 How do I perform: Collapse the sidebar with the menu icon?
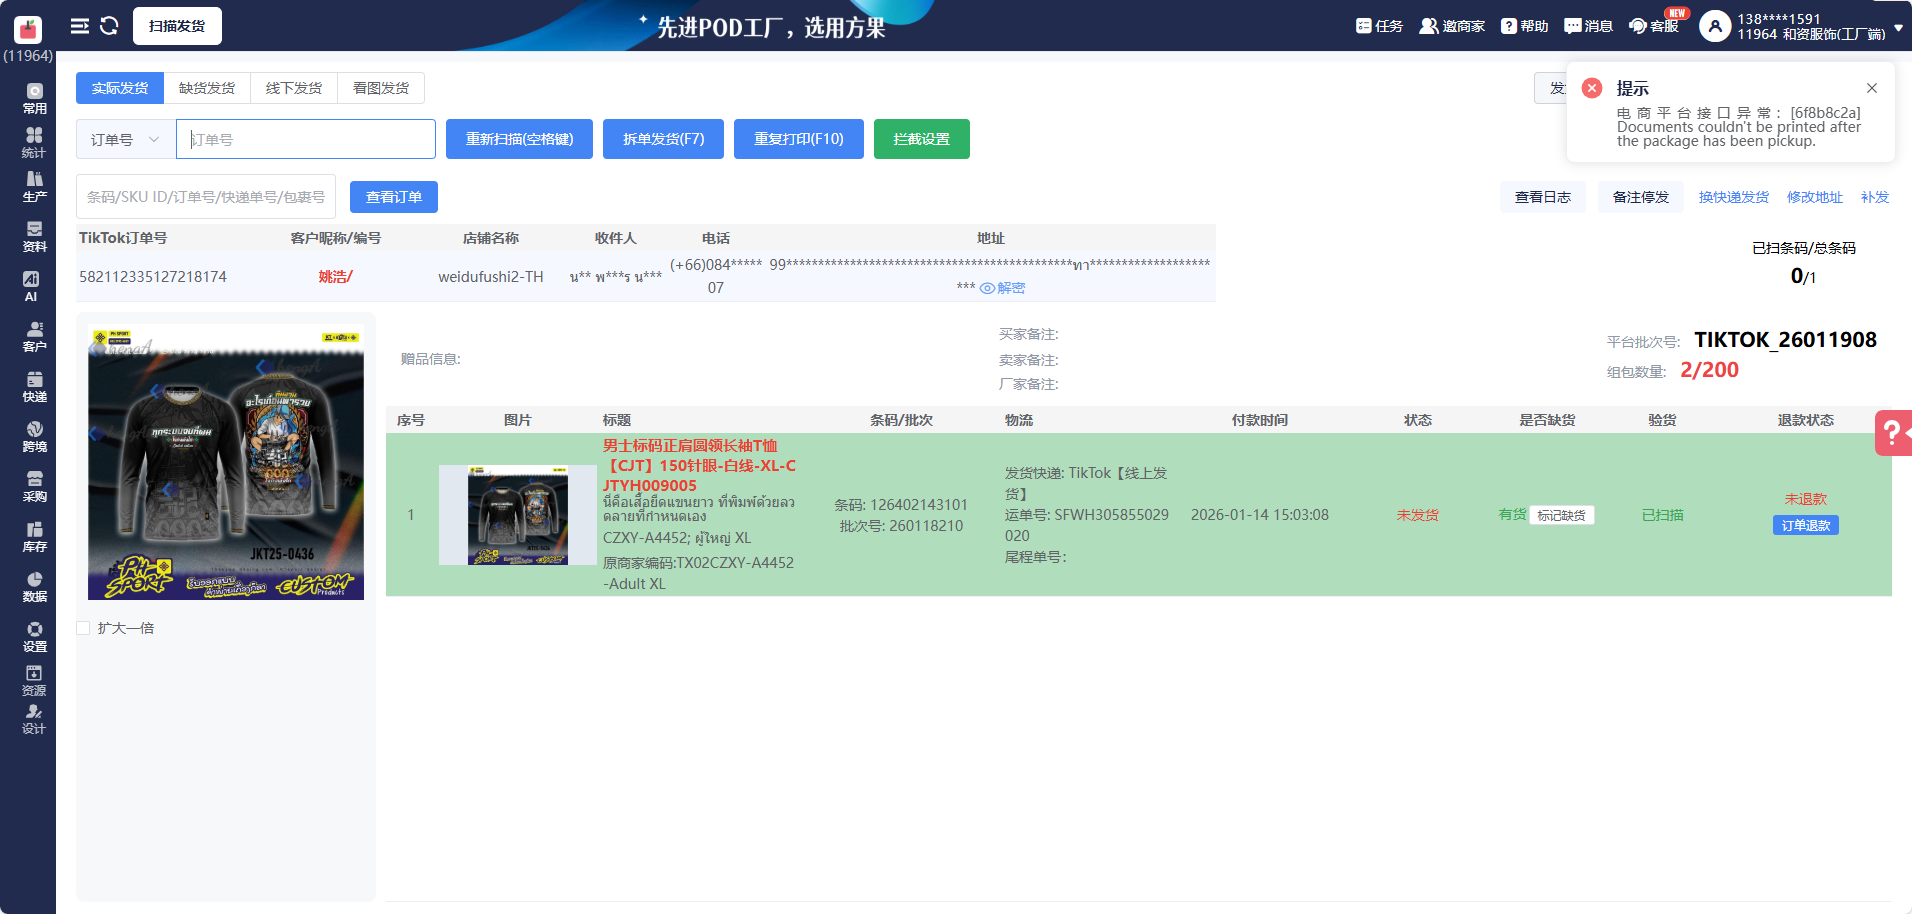80,26
